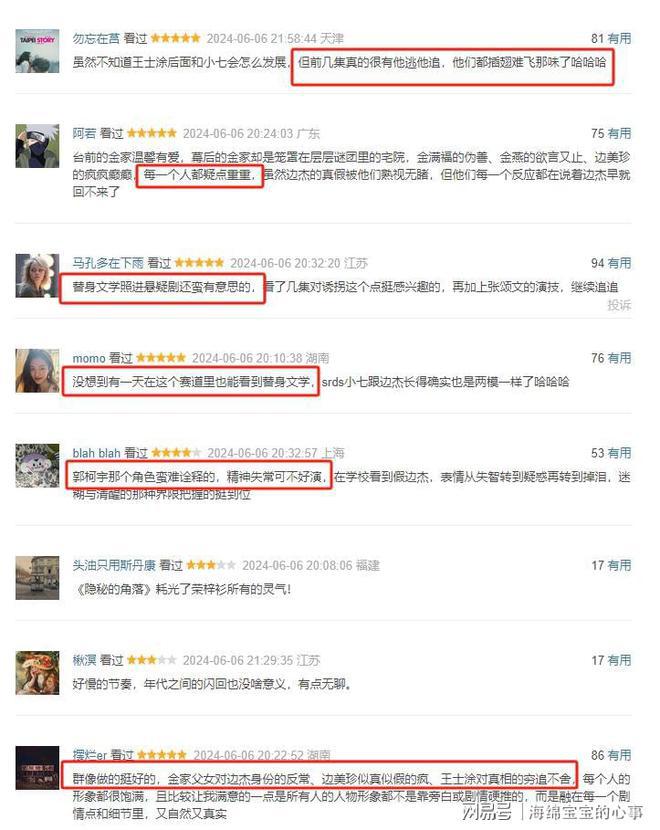This screenshot has width=660, height=830.
Task: Open 马孔多在下雨's user page
Action: pyautogui.click(x=108, y=263)
